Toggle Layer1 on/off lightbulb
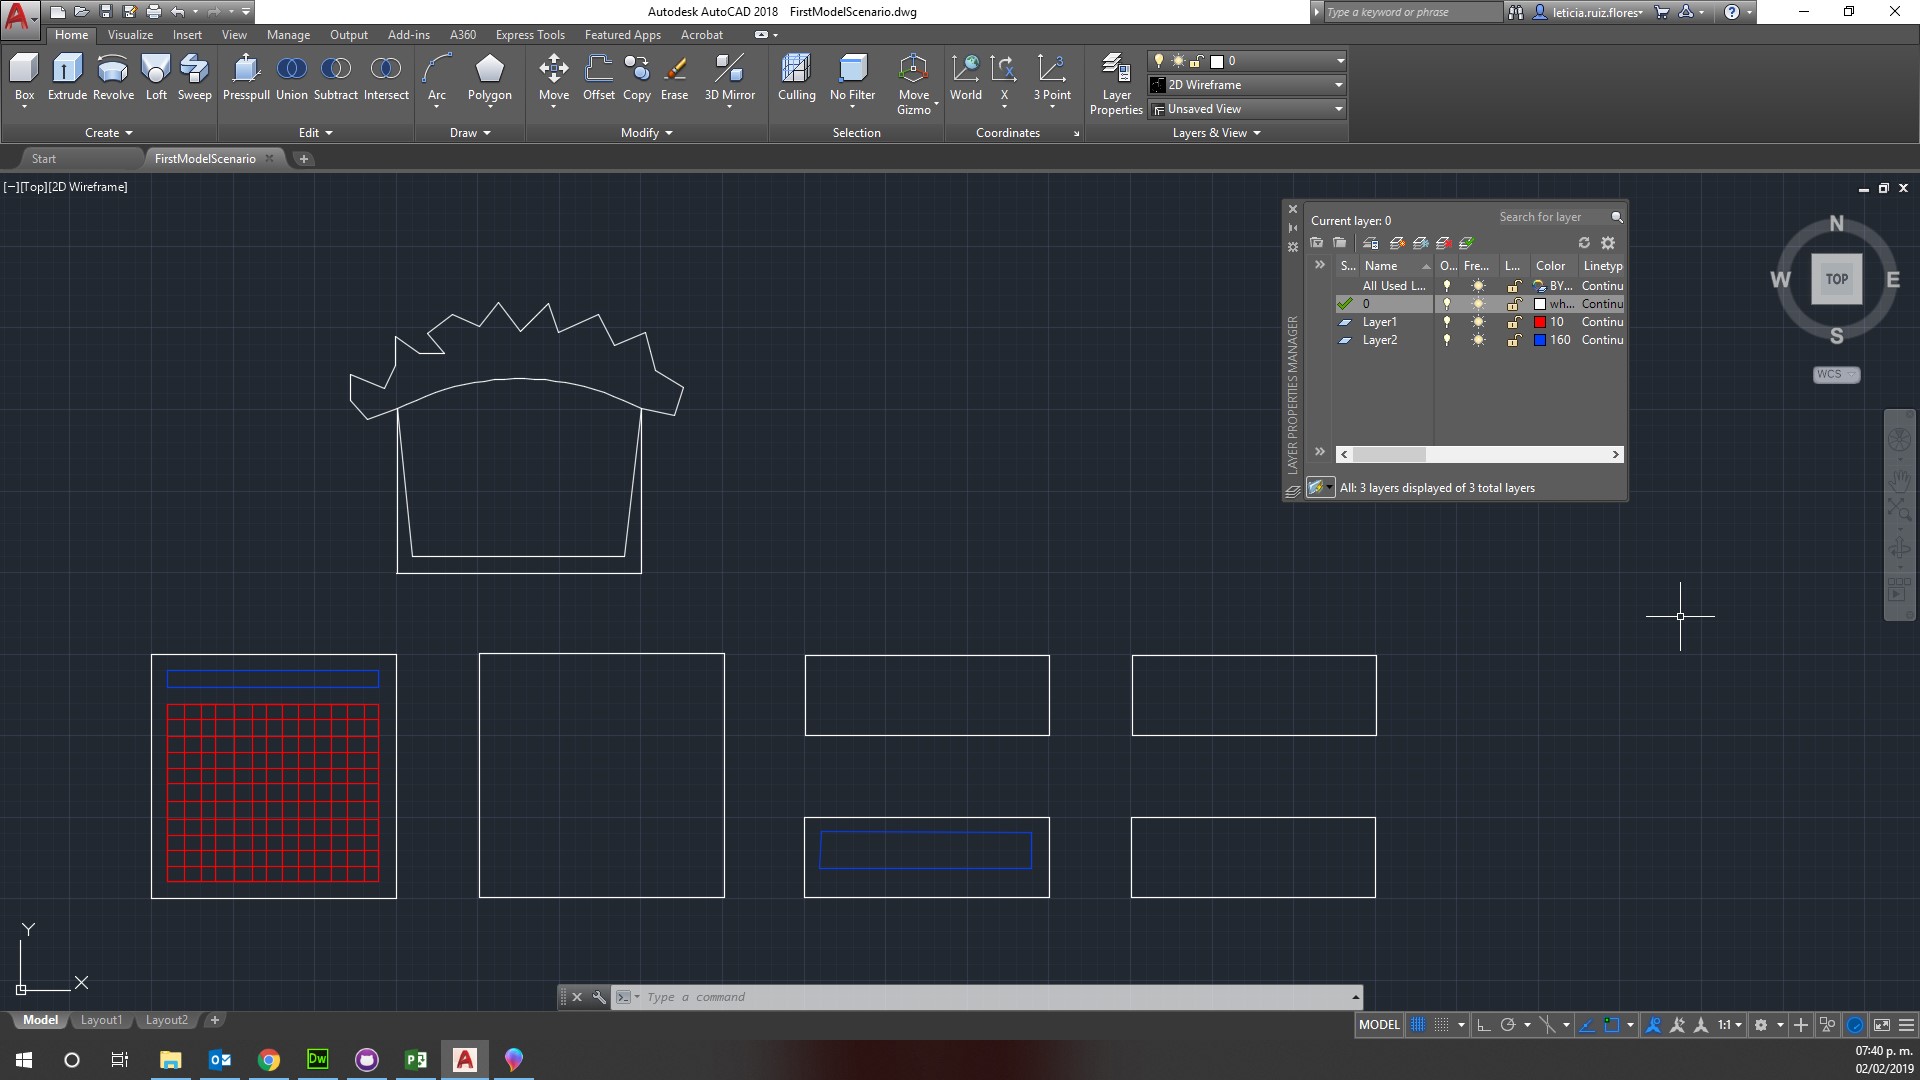The width and height of the screenshot is (1920, 1080). pos(1446,322)
